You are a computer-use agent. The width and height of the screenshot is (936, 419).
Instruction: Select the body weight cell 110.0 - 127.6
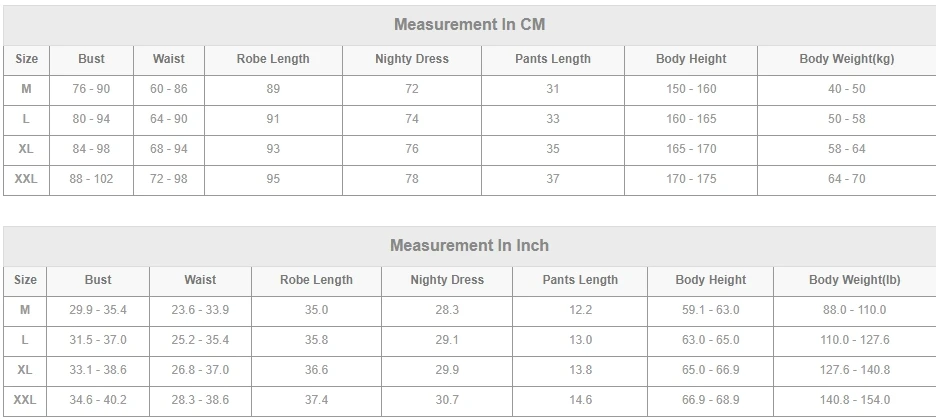pos(854,340)
